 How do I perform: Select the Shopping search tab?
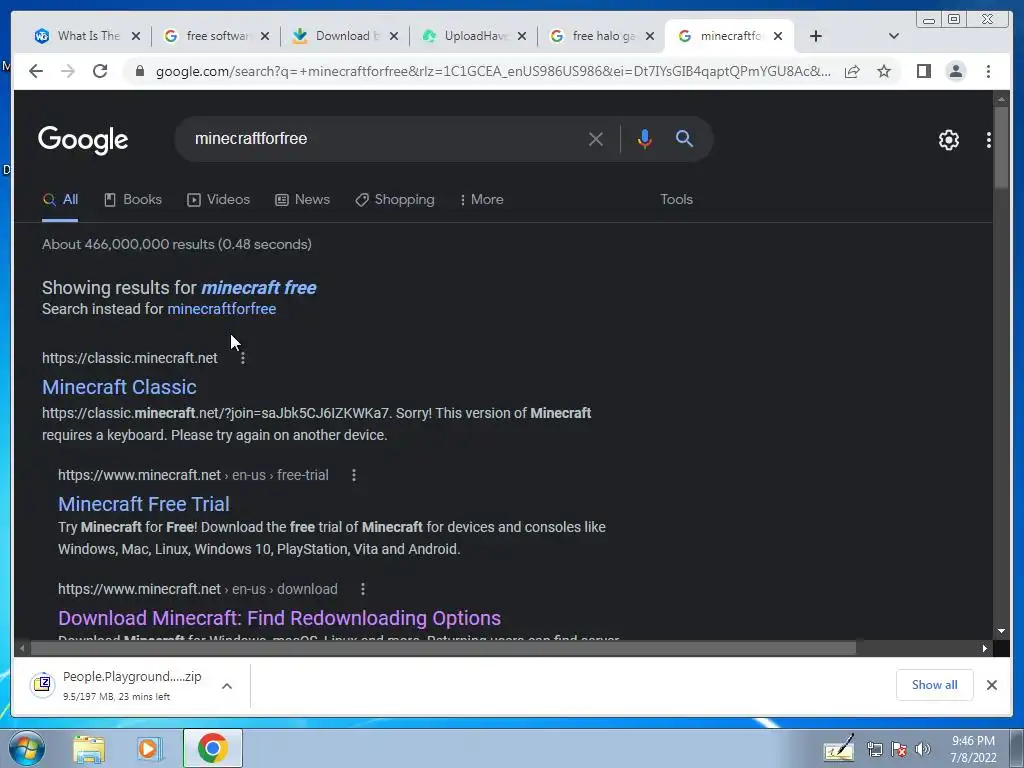(x=394, y=200)
